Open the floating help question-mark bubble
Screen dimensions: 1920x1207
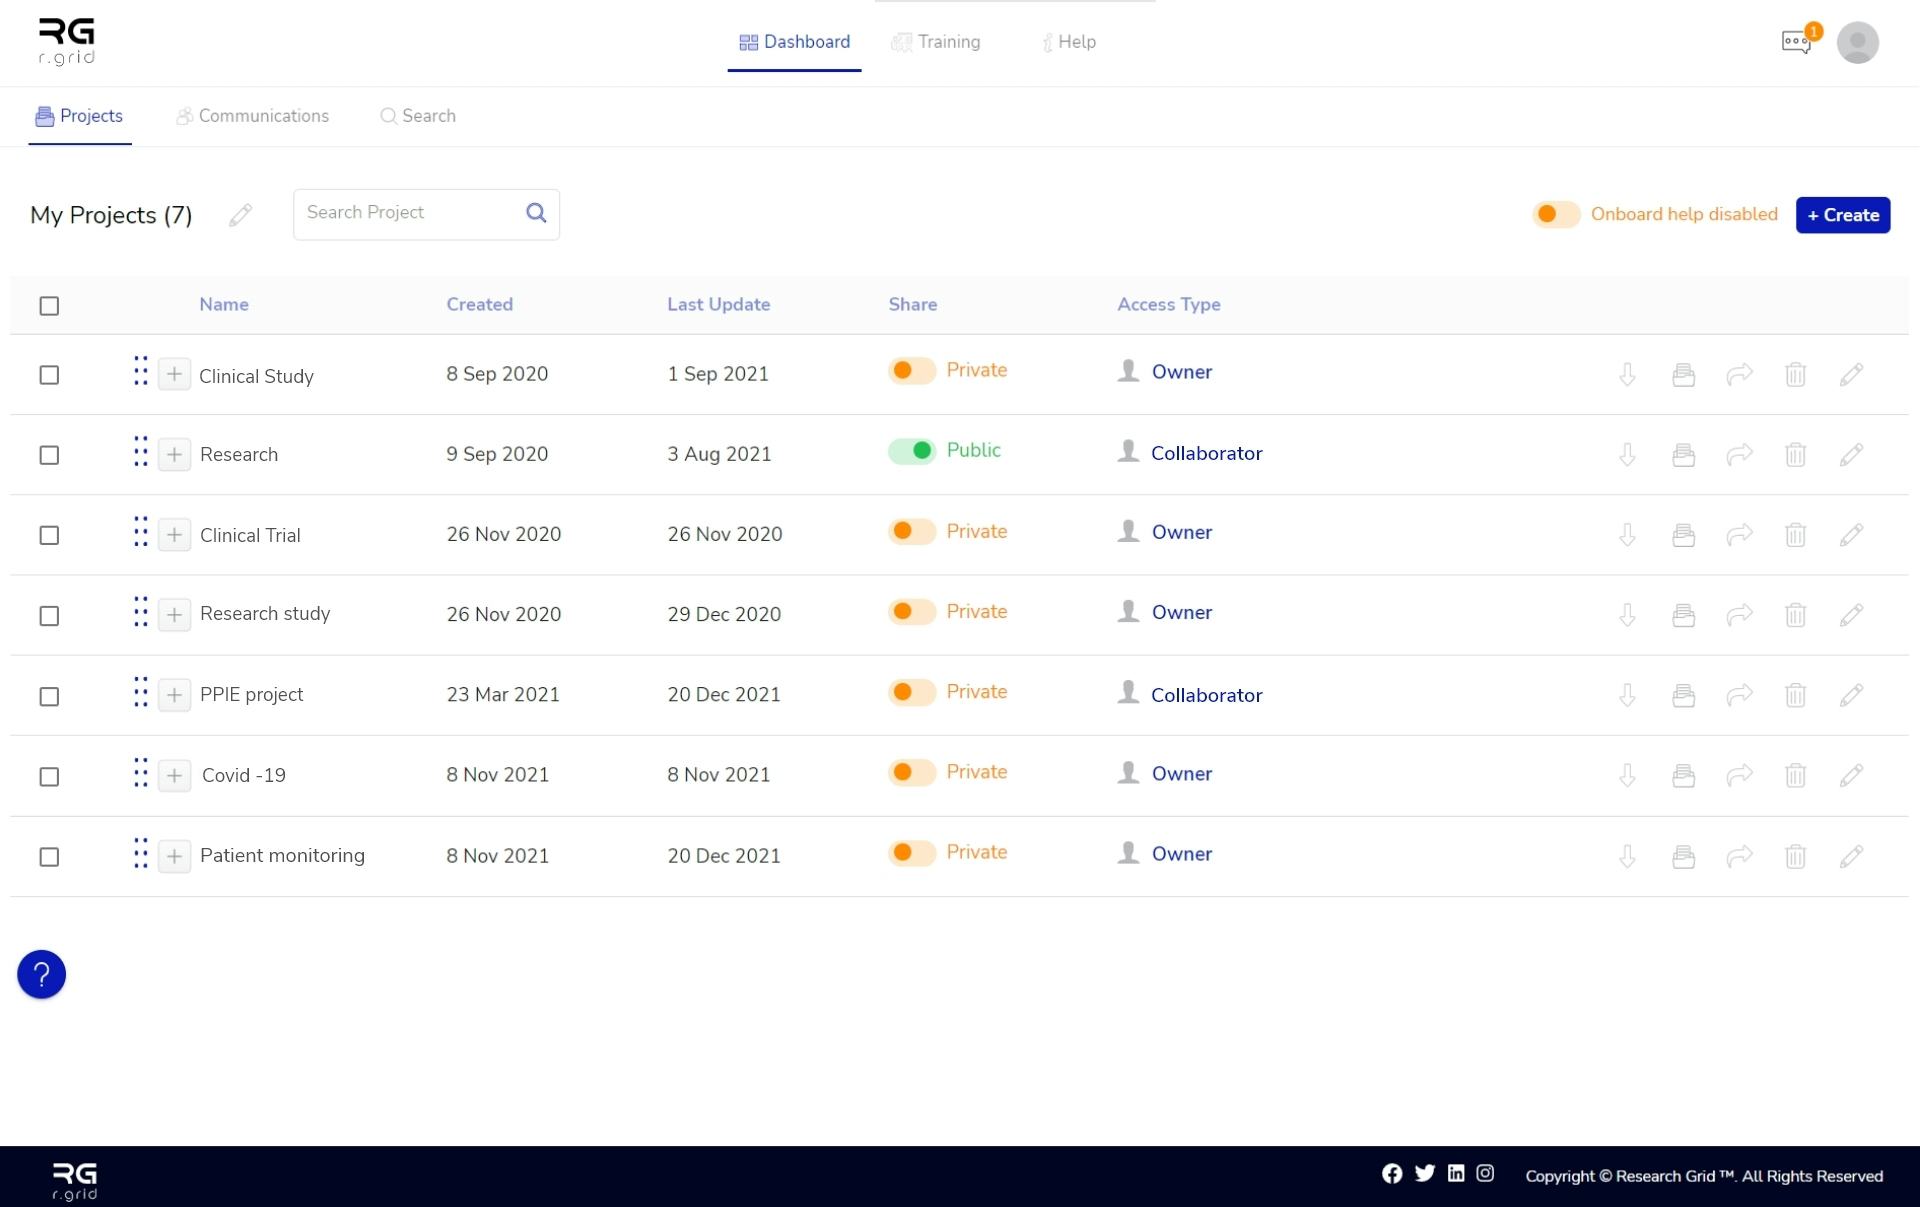[x=41, y=974]
